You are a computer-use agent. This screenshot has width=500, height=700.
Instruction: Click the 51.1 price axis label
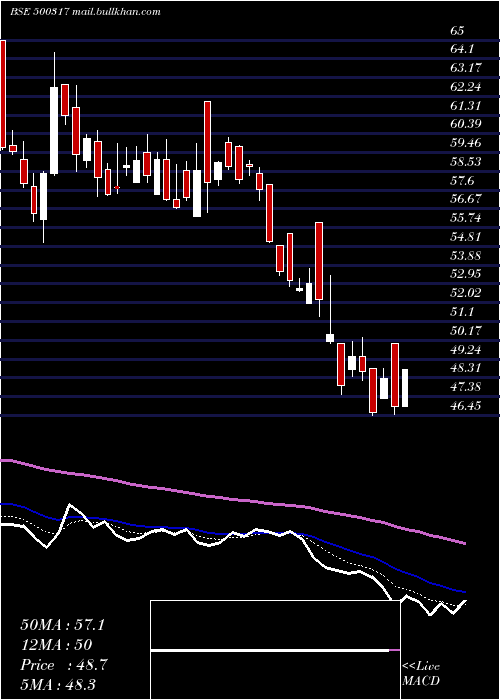point(462,312)
